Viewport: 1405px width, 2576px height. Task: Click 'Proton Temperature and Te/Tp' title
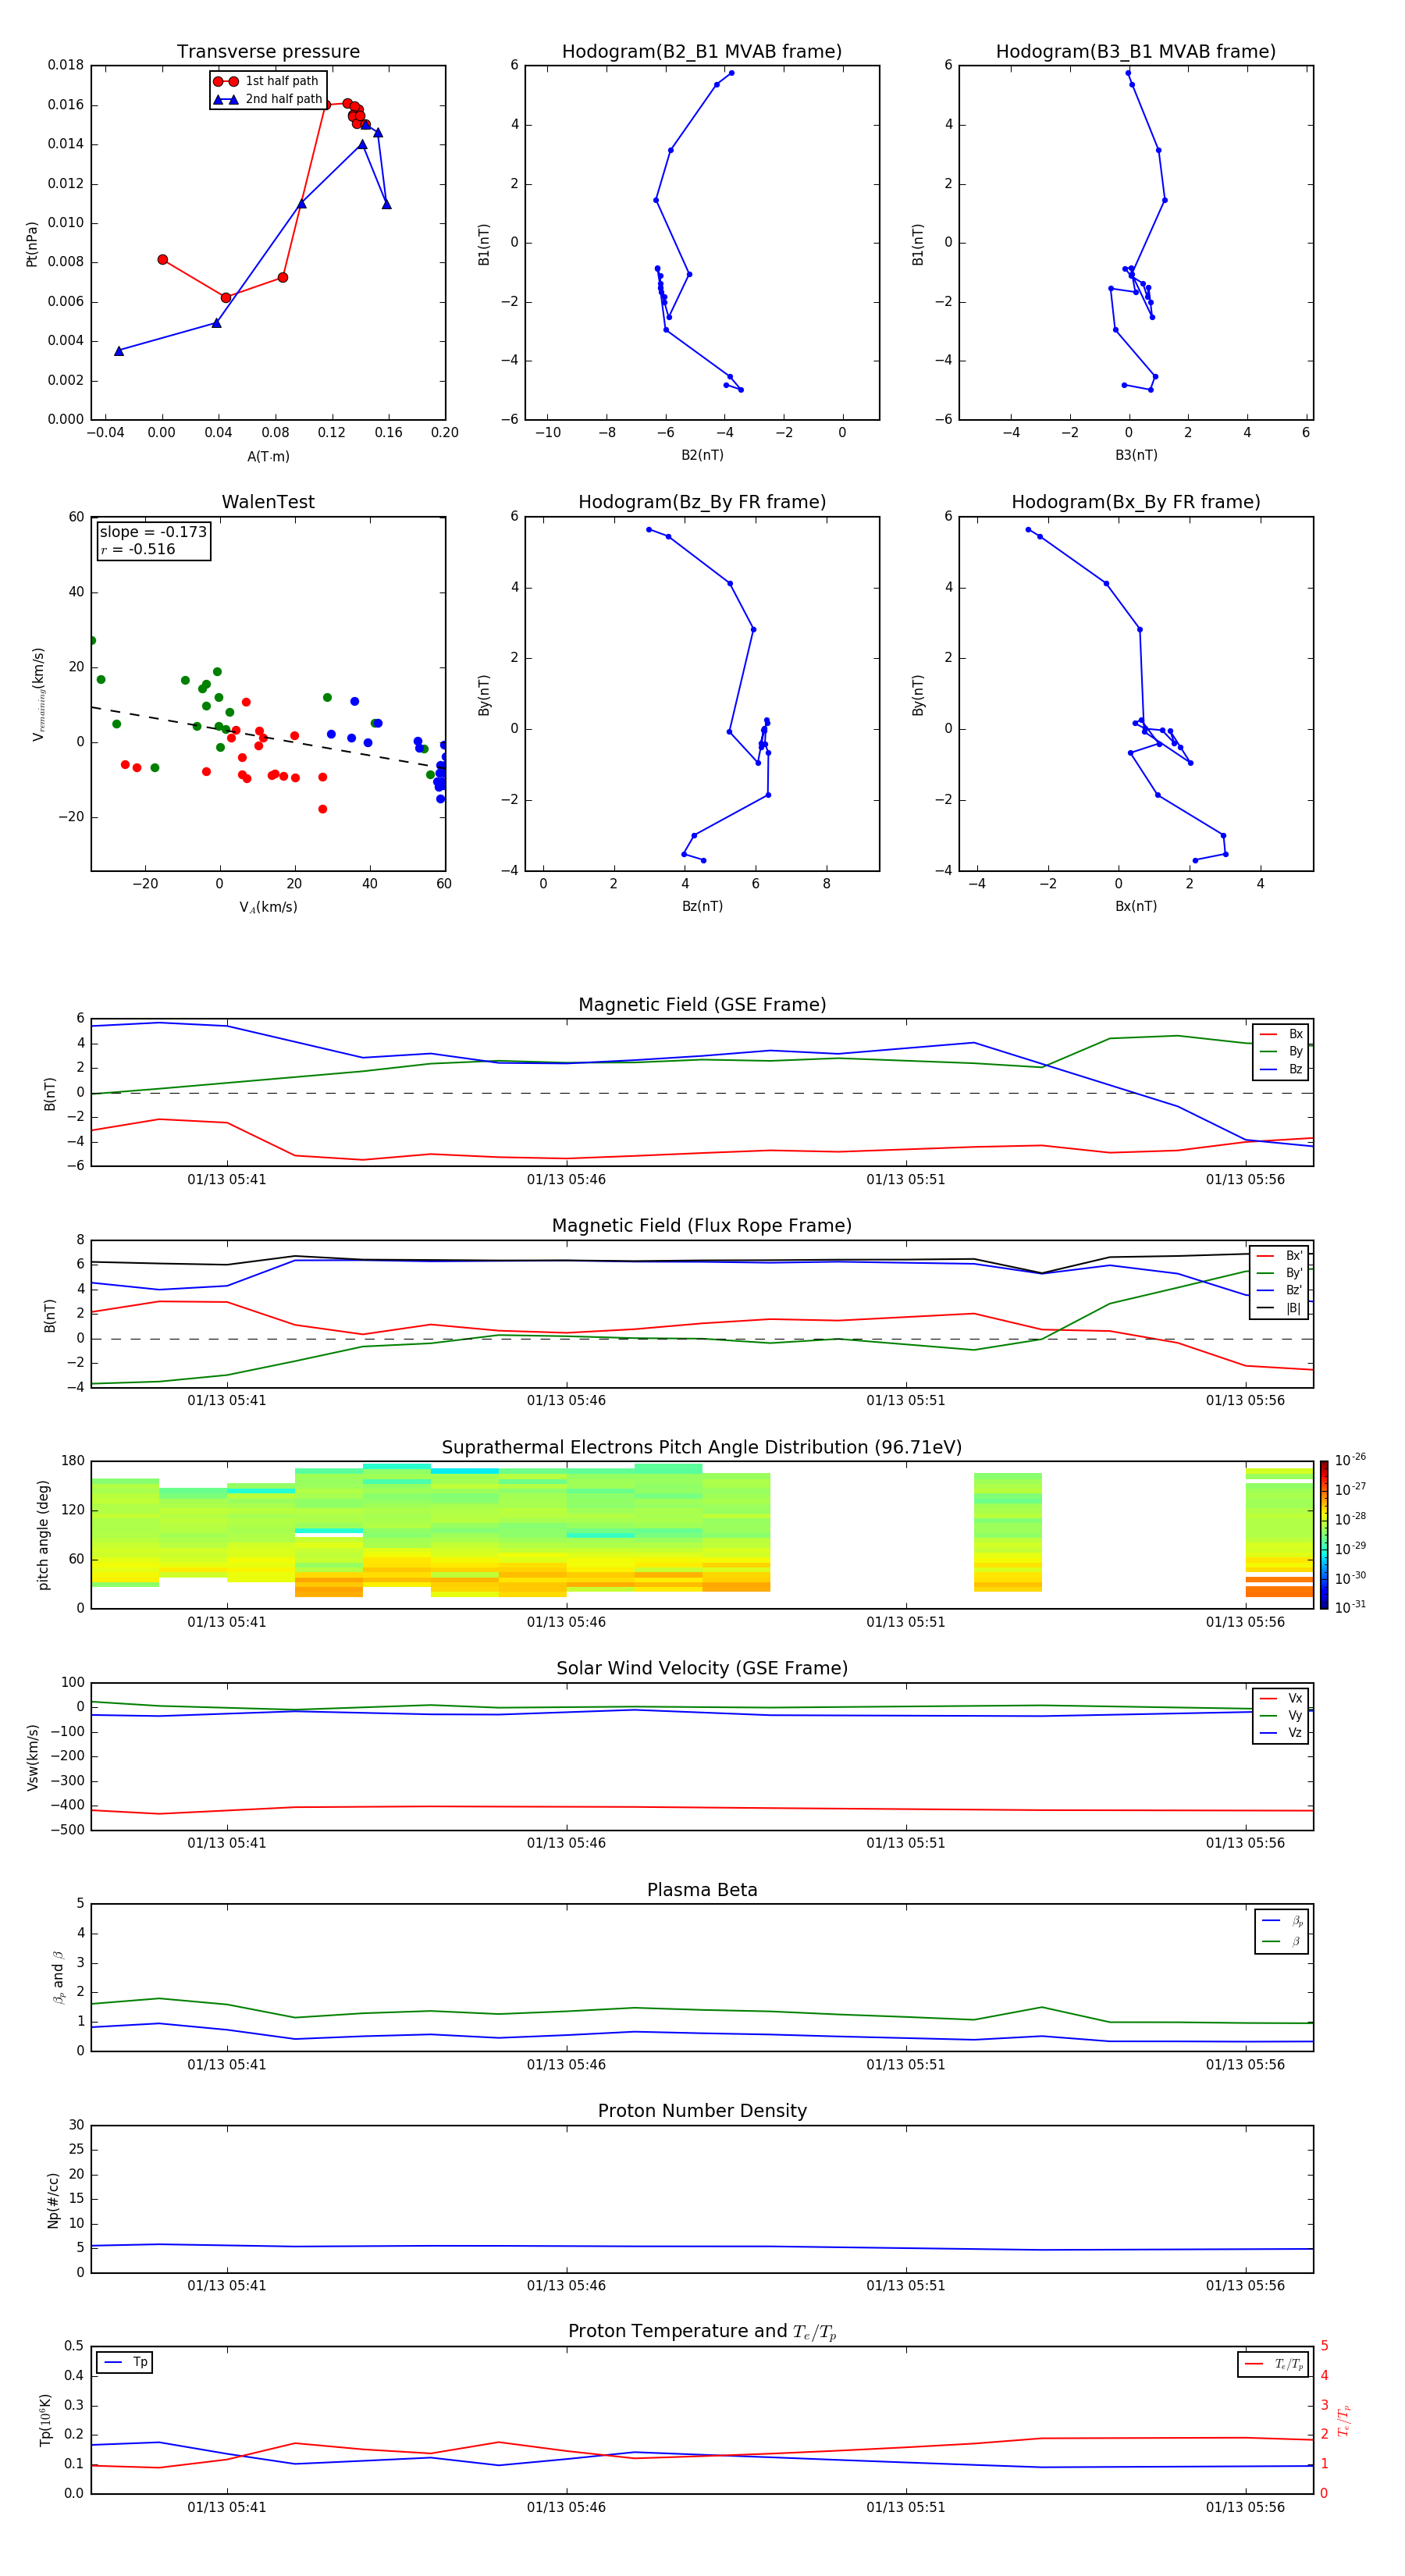(702, 2332)
